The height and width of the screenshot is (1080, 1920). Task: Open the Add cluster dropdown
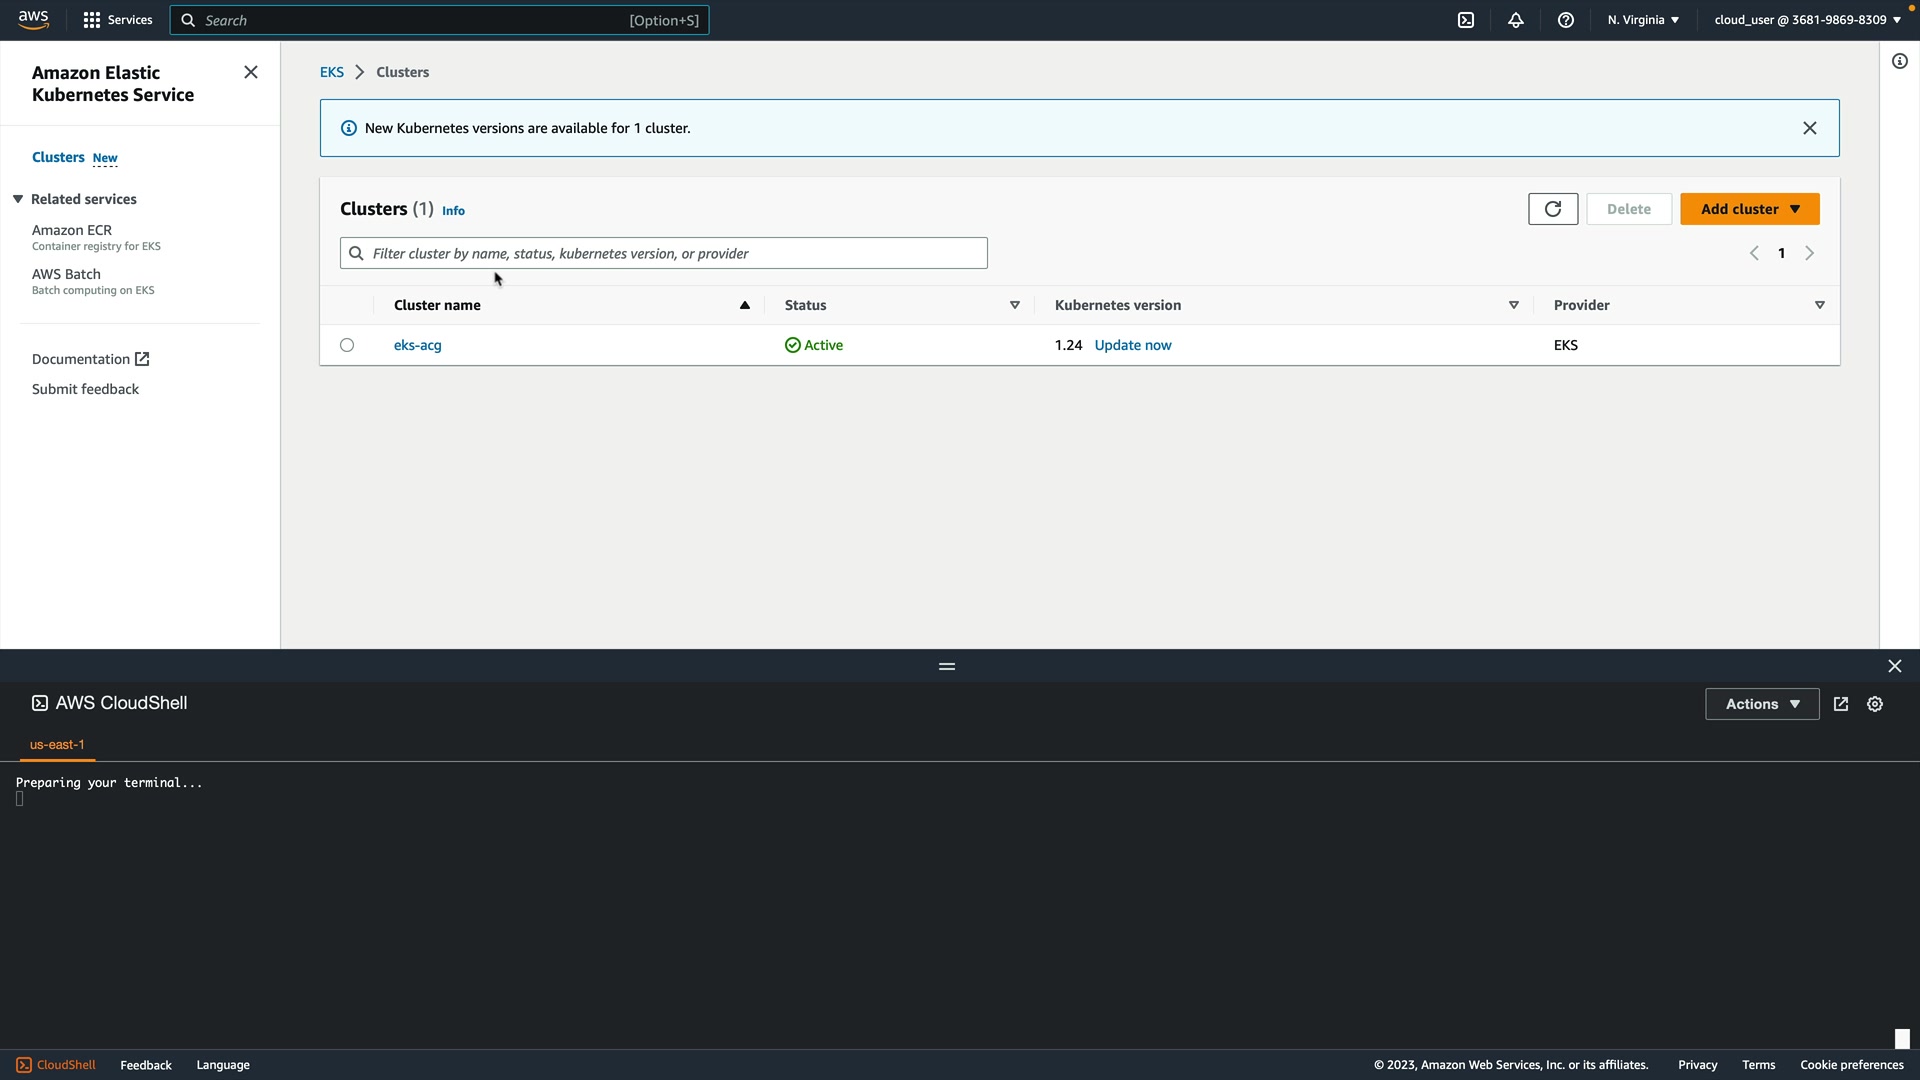(1750, 209)
